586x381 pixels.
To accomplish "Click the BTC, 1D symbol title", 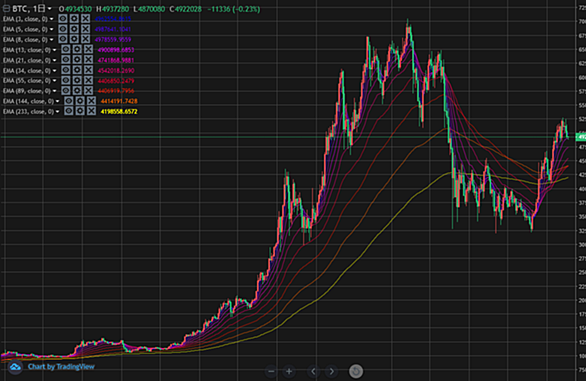I will (28, 9).
